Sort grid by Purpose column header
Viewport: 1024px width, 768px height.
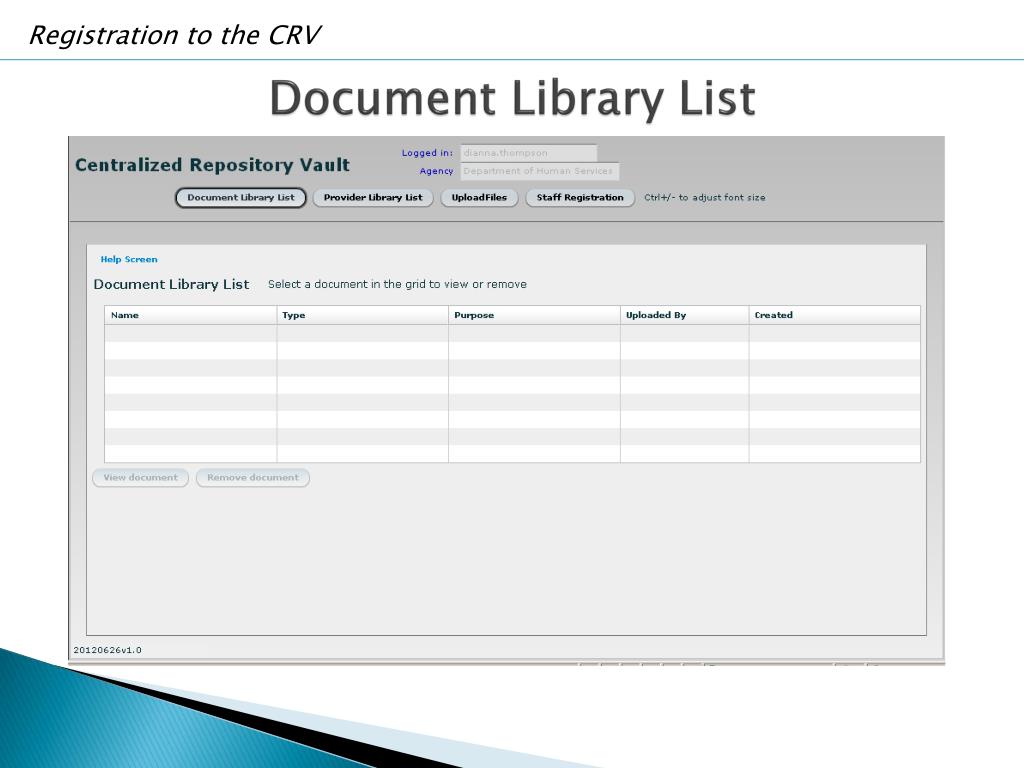pos(534,315)
